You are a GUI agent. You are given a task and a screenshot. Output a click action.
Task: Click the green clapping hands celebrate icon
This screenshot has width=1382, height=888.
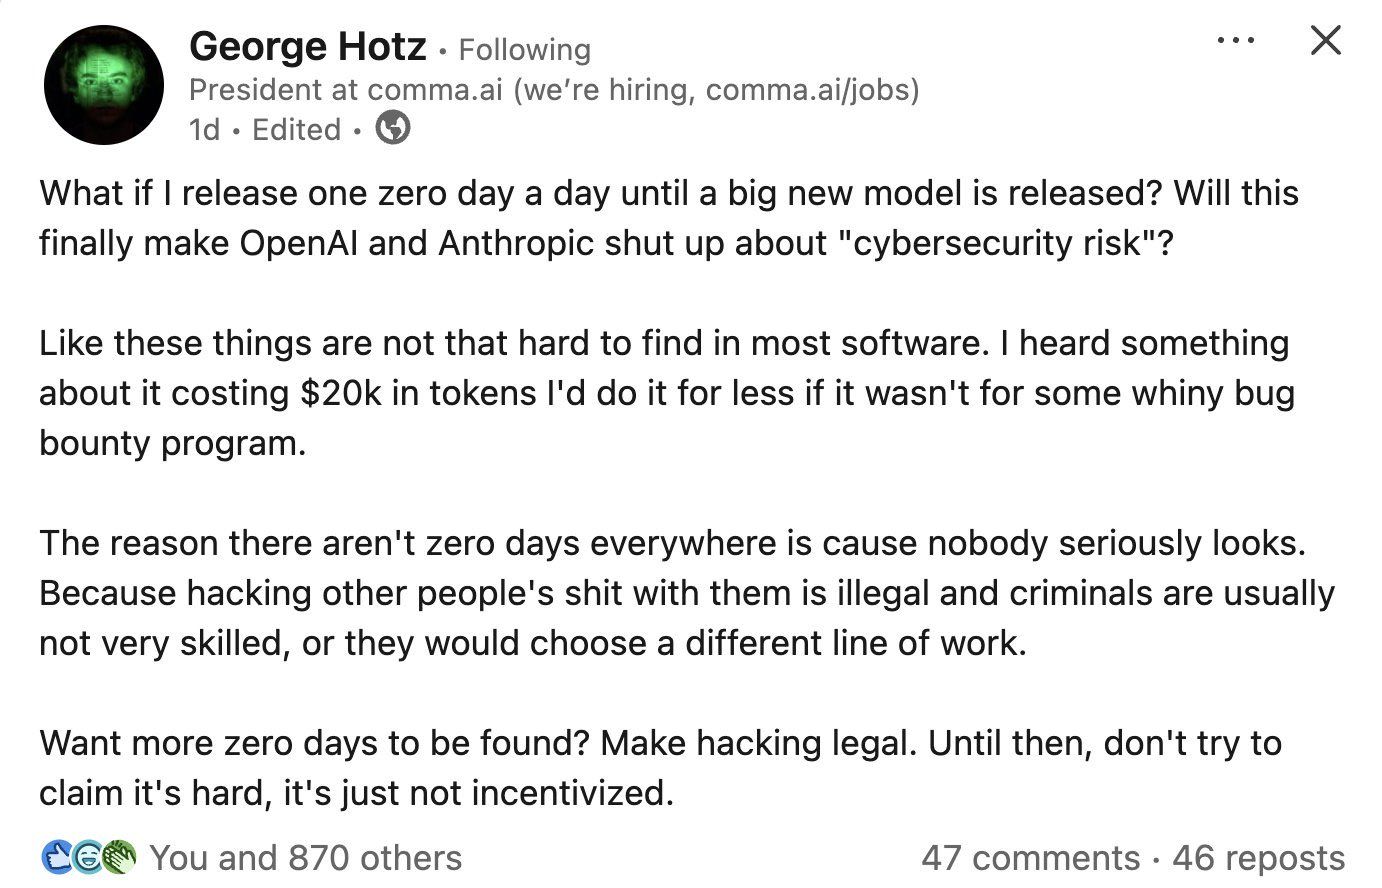point(119,857)
